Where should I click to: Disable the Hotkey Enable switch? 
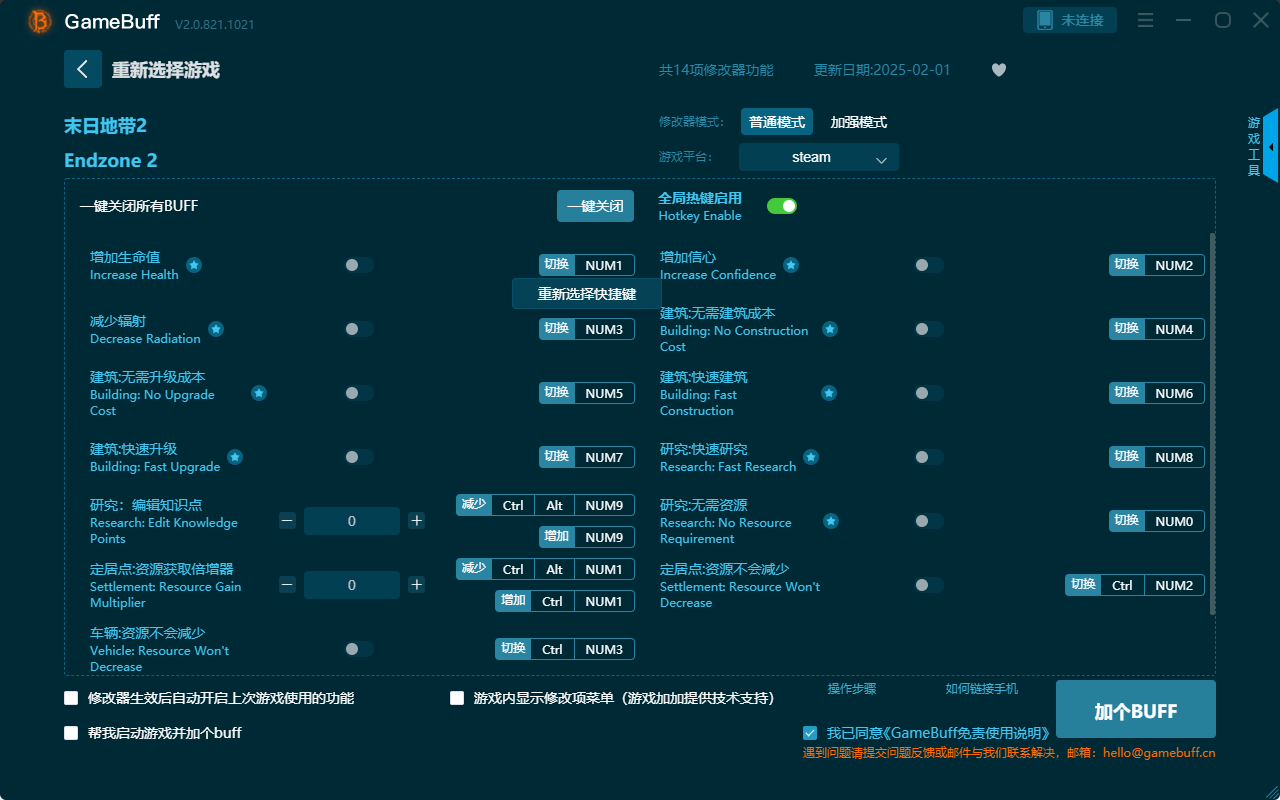click(x=781, y=205)
